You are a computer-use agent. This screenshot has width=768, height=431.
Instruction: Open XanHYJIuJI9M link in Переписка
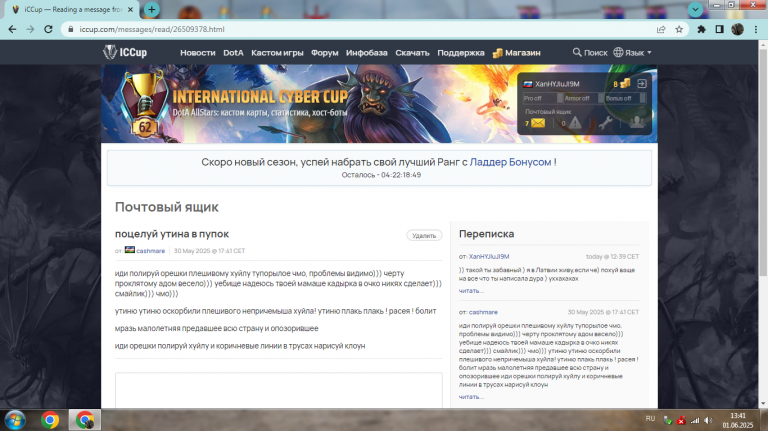coord(489,256)
